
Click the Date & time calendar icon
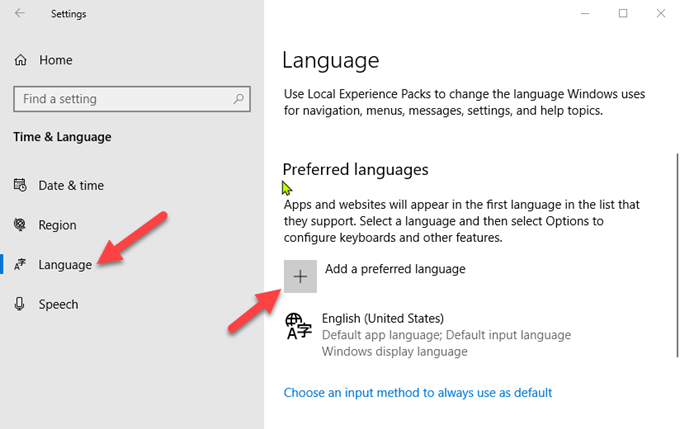coord(19,185)
